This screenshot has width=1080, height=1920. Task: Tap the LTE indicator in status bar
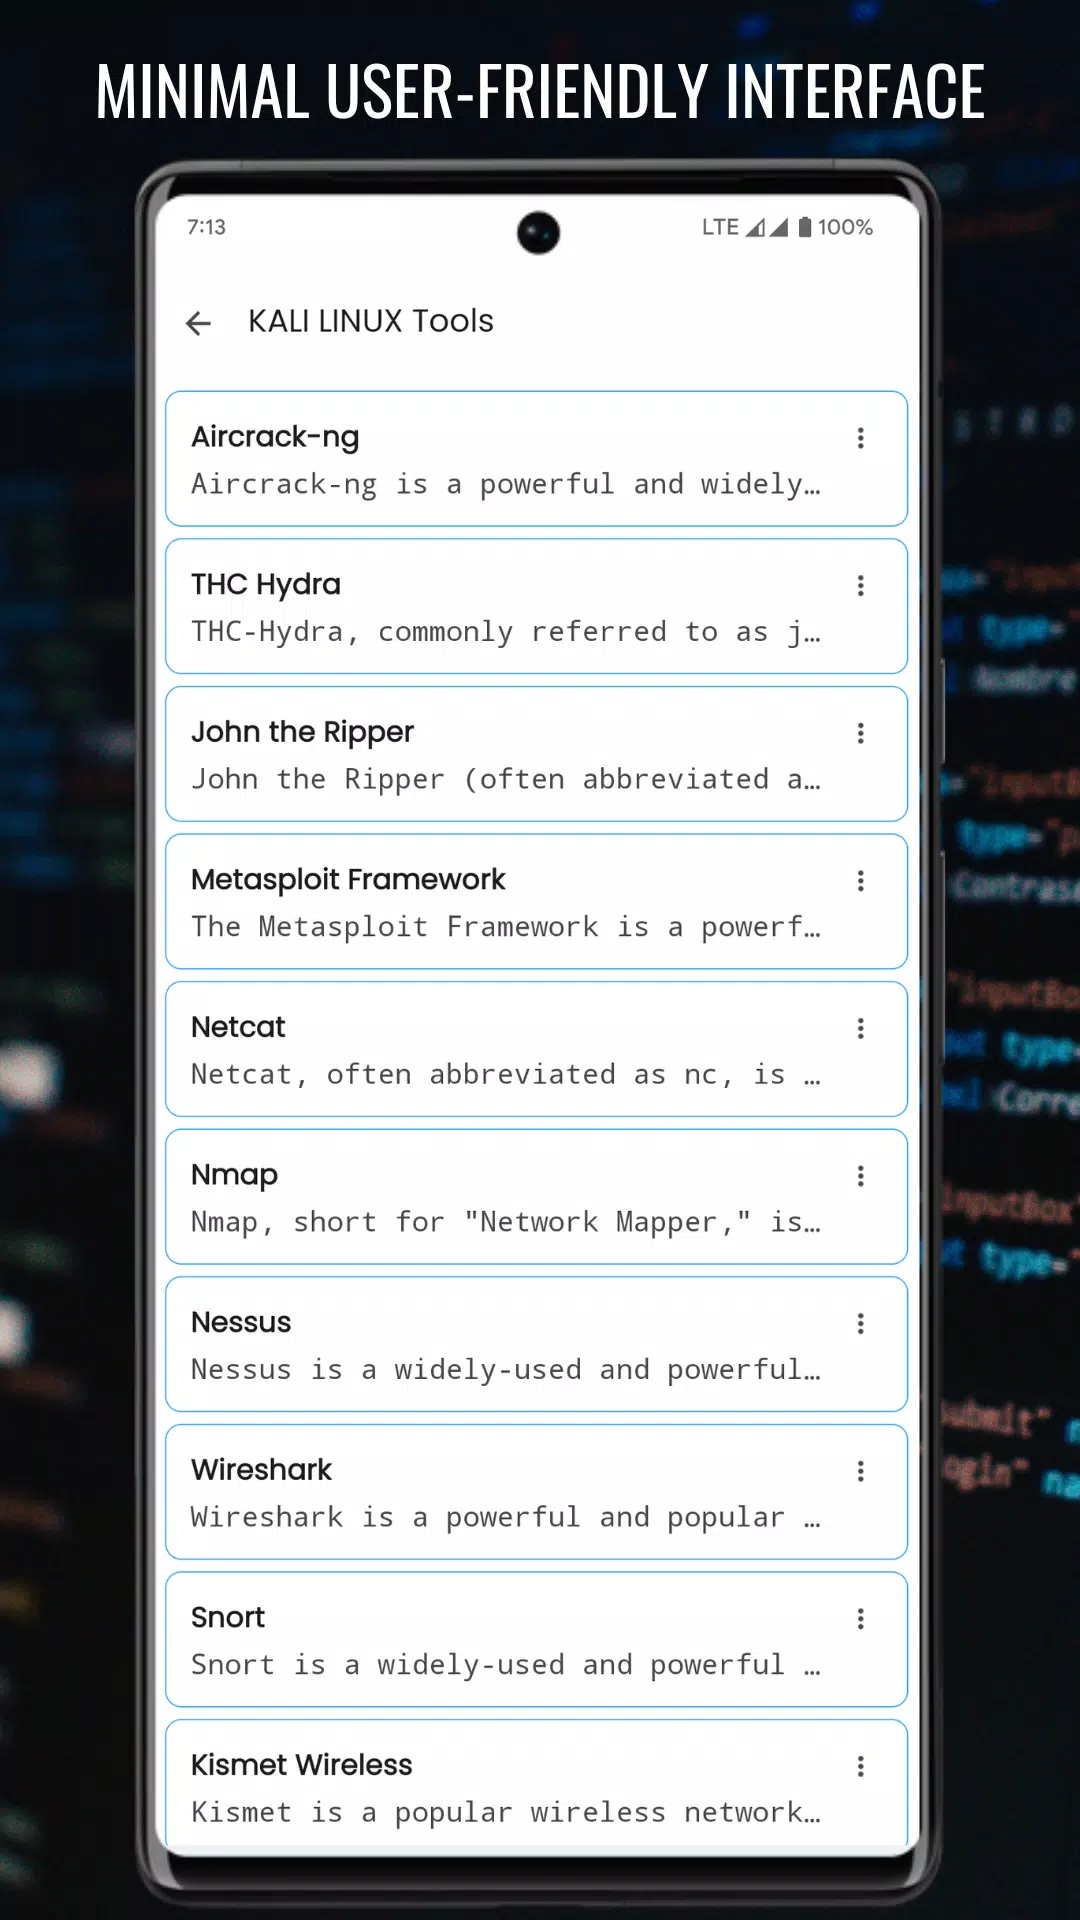pyautogui.click(x=720, y=227)
